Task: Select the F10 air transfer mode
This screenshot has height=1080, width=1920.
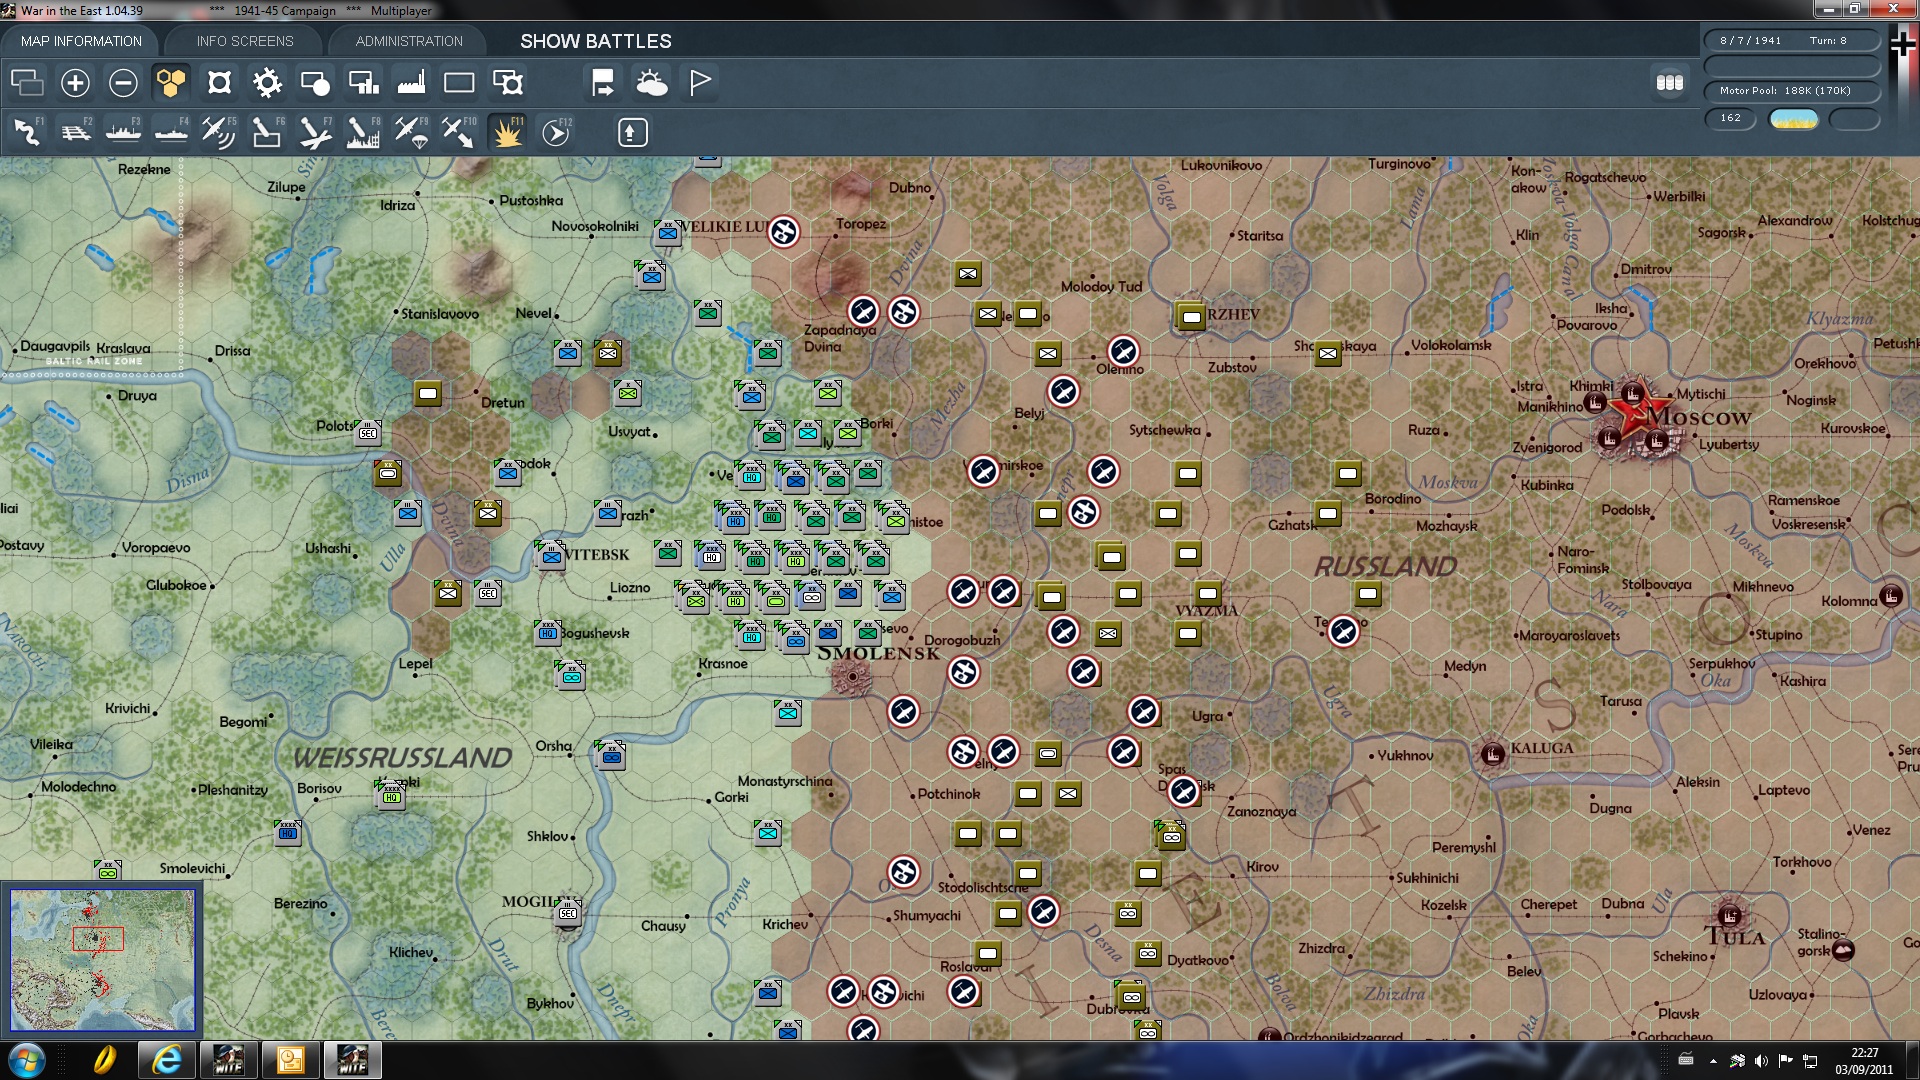Action: click(459, 132)
